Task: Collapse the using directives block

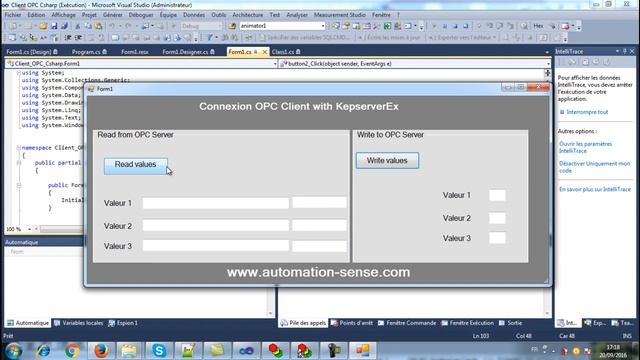Action: click(18, 73)
